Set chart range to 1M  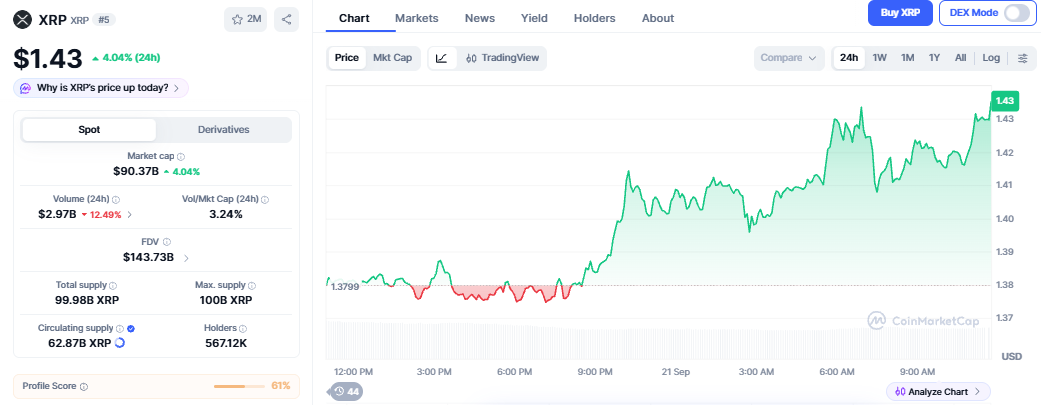click(x=908, y=58)
